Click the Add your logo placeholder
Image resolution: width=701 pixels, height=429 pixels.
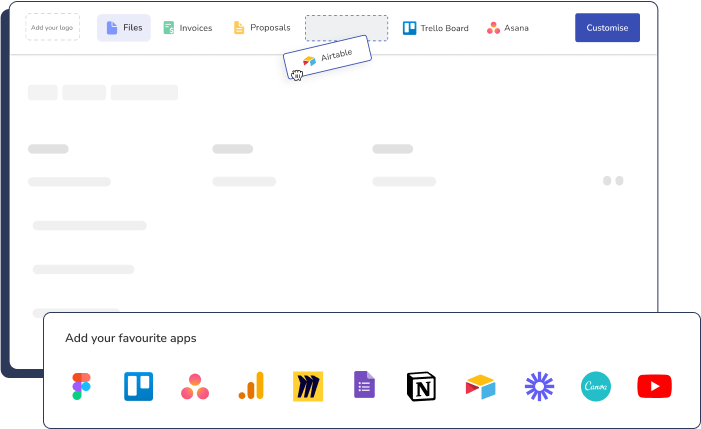click(52, 27)
